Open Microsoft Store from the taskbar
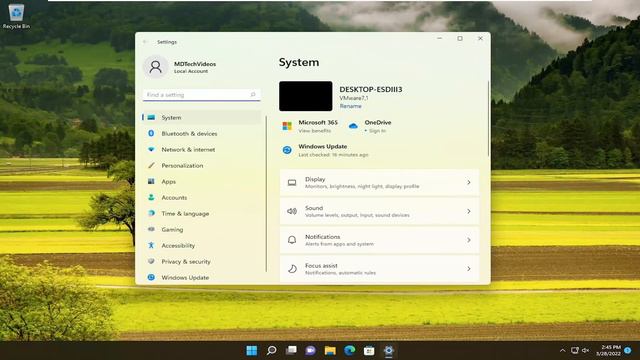The width and height of the screenshot is (640, 360). click(369, 350)
